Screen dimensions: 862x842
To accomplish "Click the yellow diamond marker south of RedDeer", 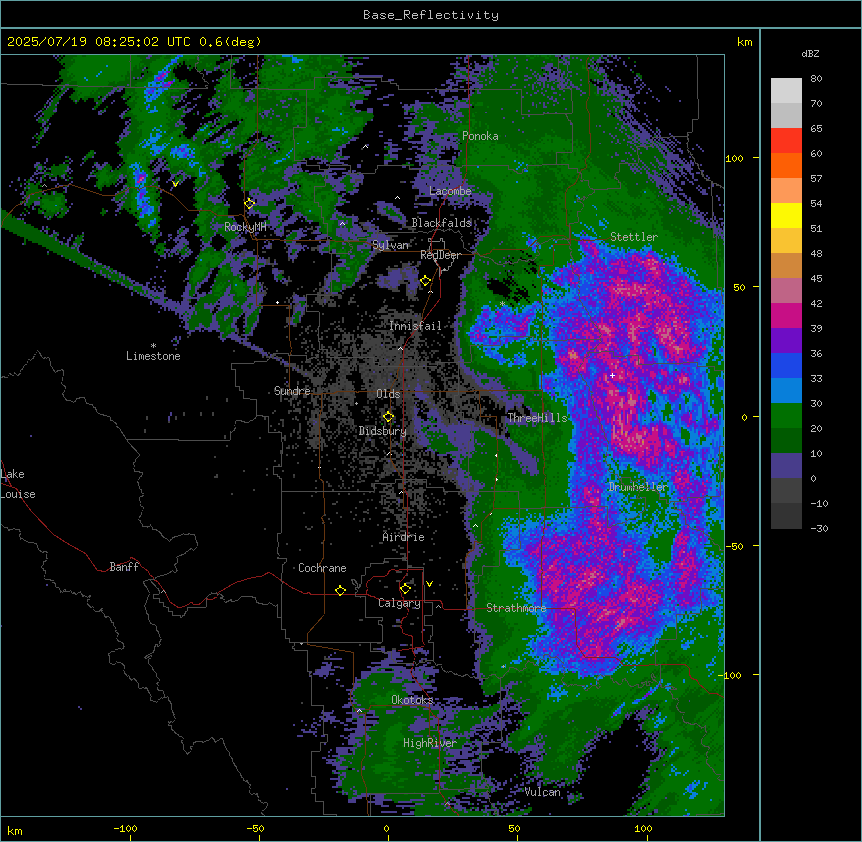I will [425, 281].
